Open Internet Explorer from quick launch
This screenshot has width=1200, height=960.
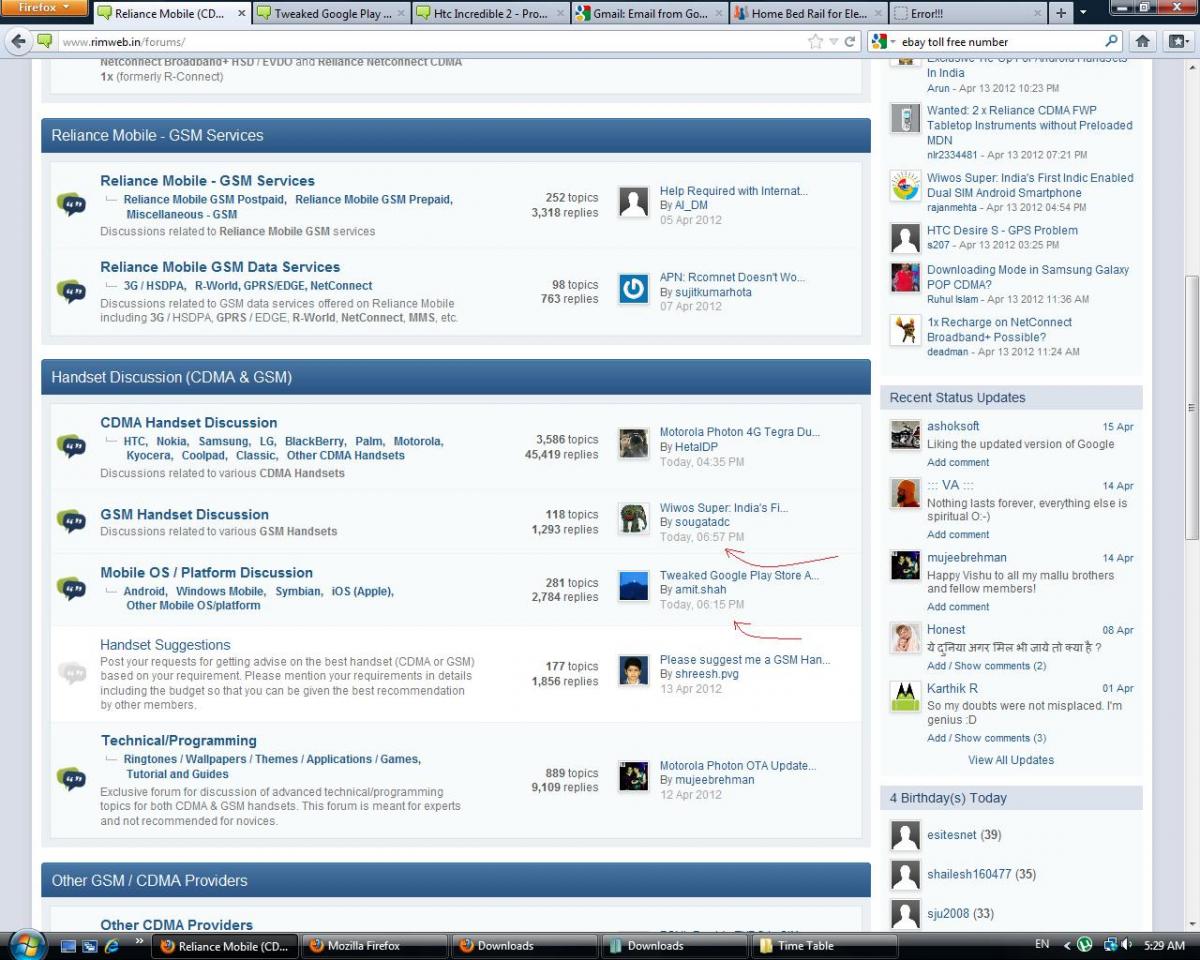coord(111,945)
